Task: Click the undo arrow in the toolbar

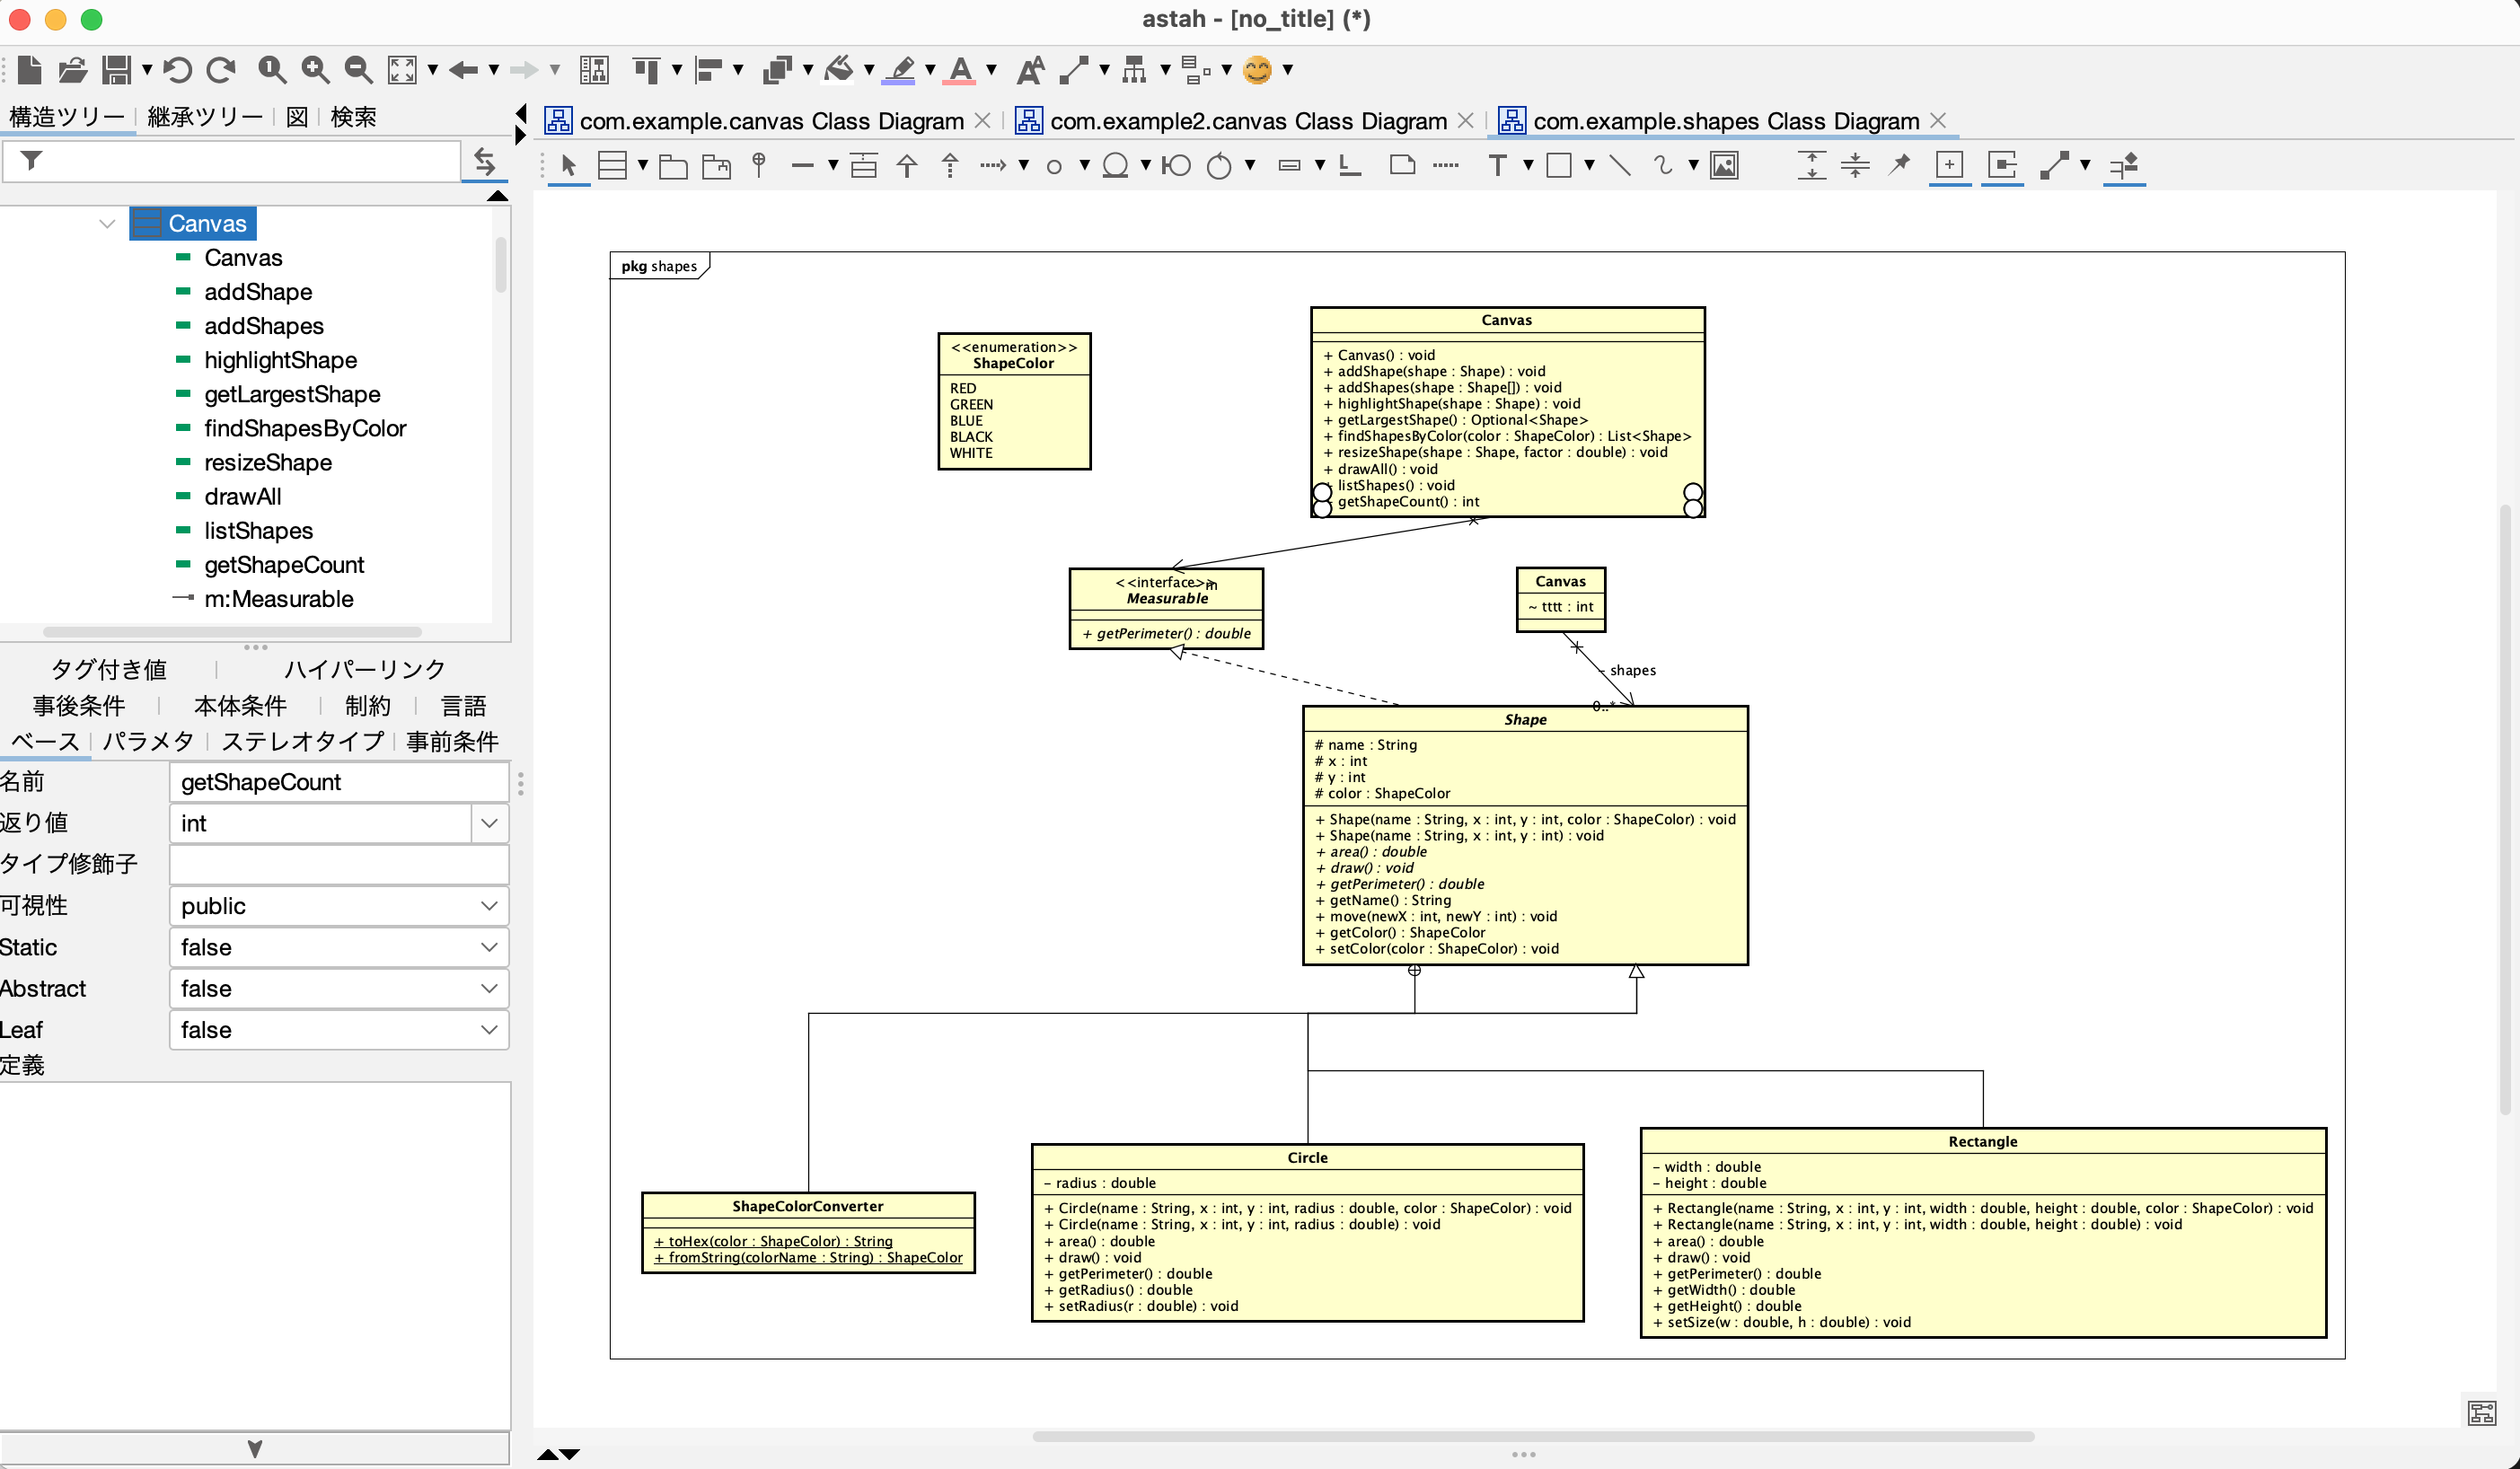Action: tap(177, 69)
